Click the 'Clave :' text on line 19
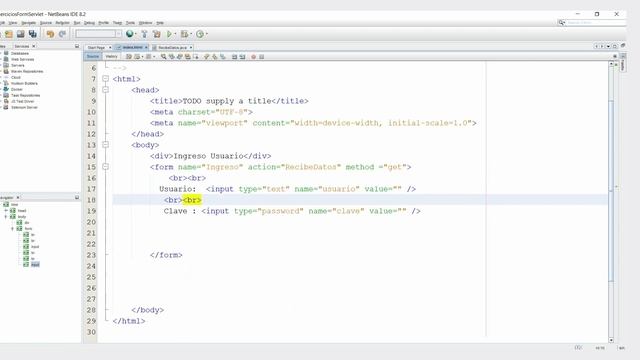Viewport: 640px width, 360px height. [180, 211]
